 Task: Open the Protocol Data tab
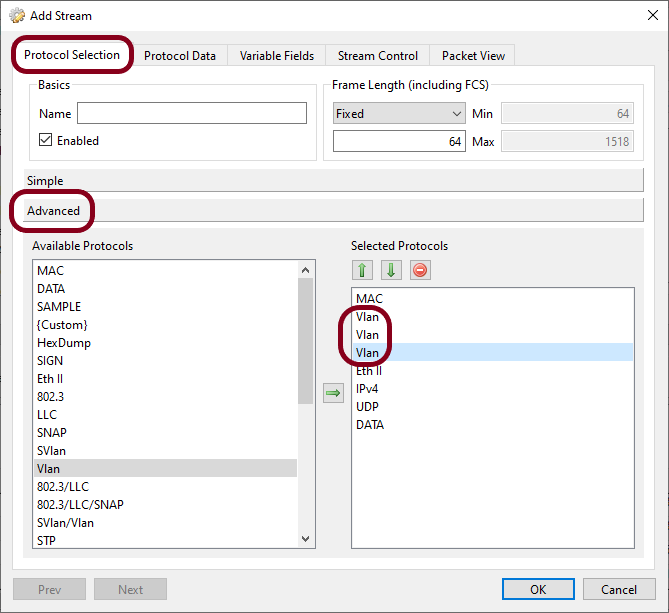(x=180, y=55)
